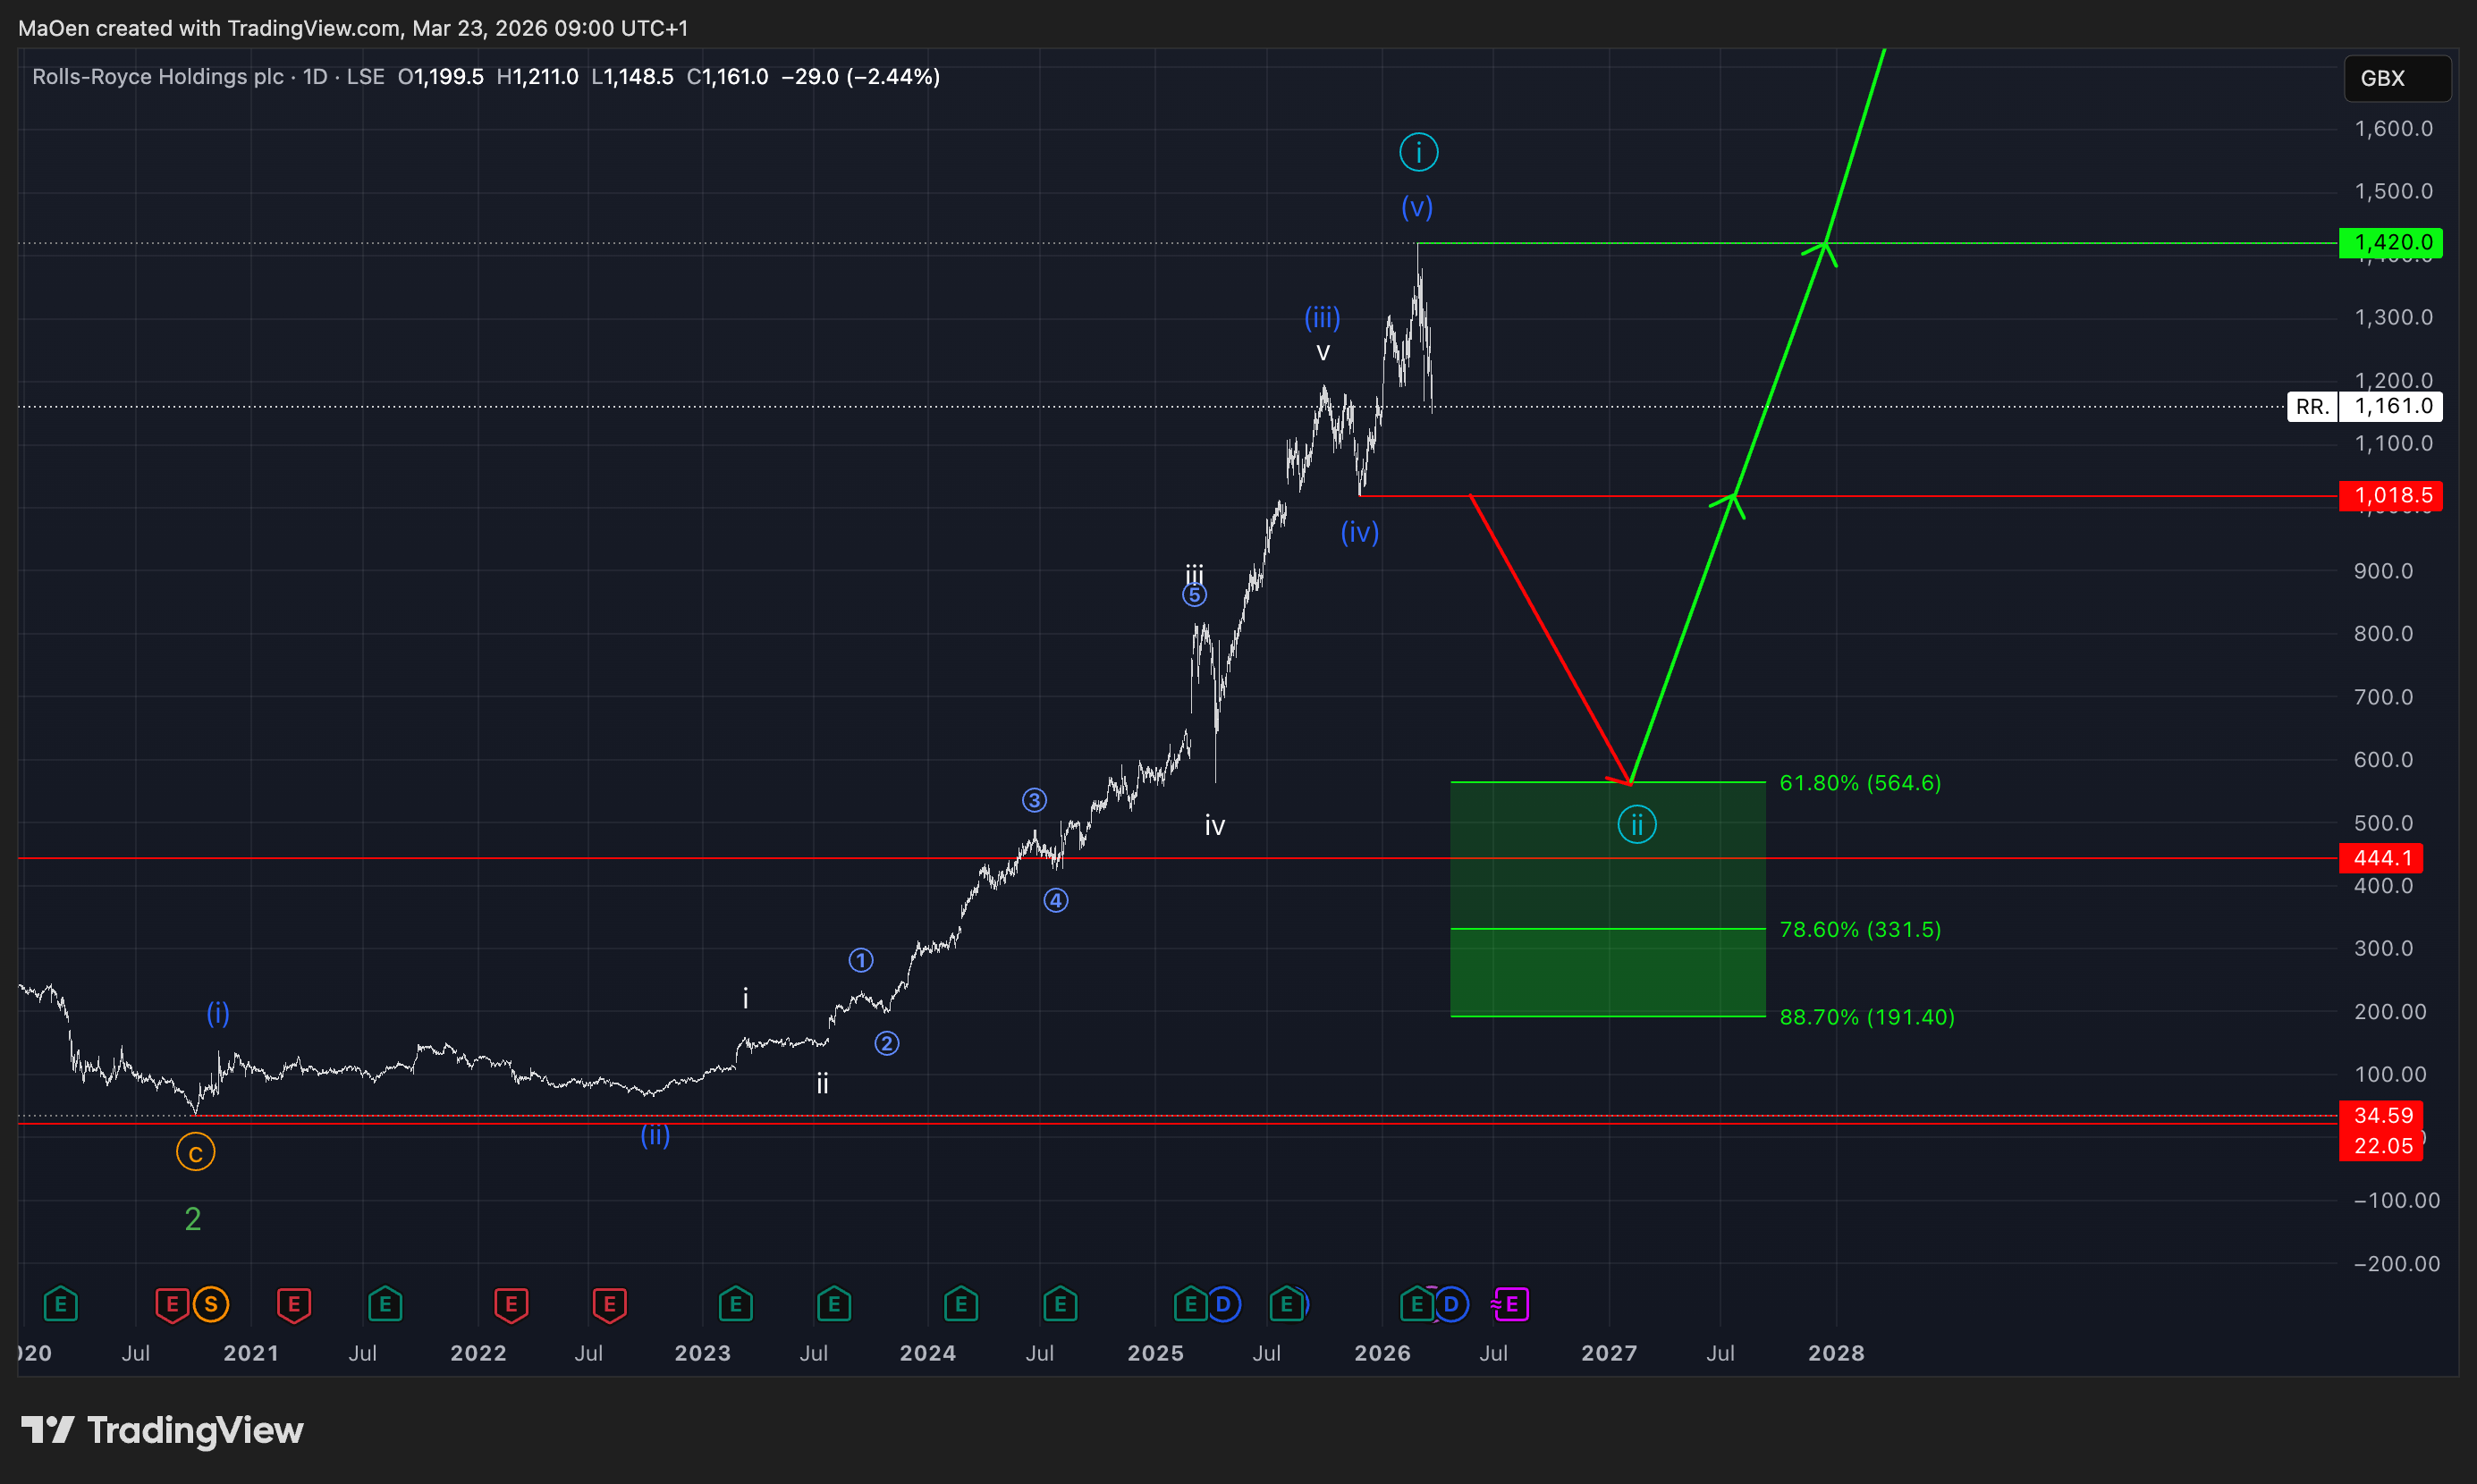2477x1484 pixels.
Task: Click the green 1,420.0 price label
Action: click(x=2390, y=243)
